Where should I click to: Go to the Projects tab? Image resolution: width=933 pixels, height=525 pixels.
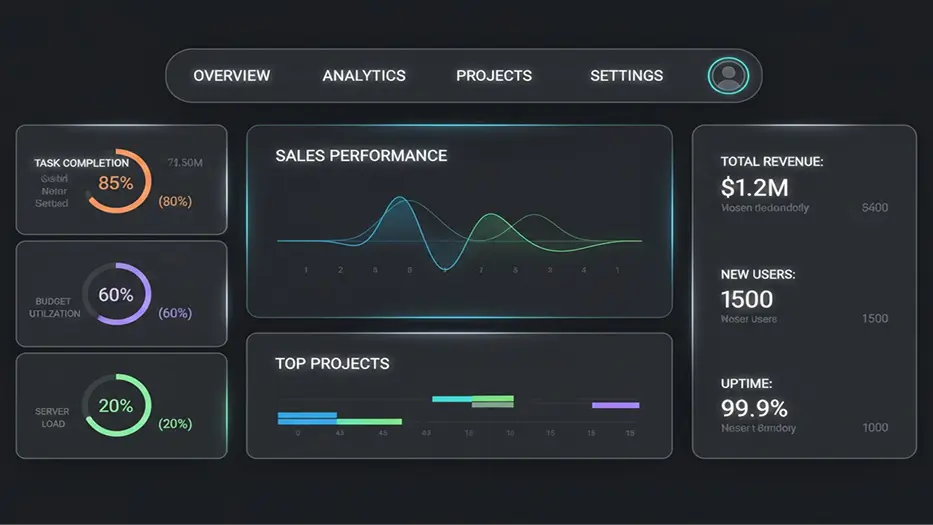(494, 76)
